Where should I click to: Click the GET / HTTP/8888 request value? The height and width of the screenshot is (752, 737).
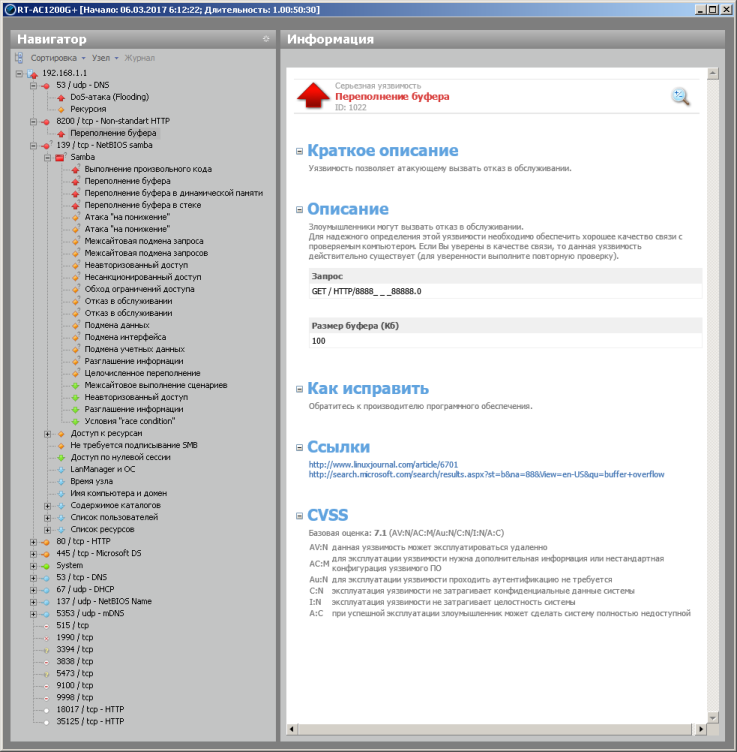click(x=366, y=291)
